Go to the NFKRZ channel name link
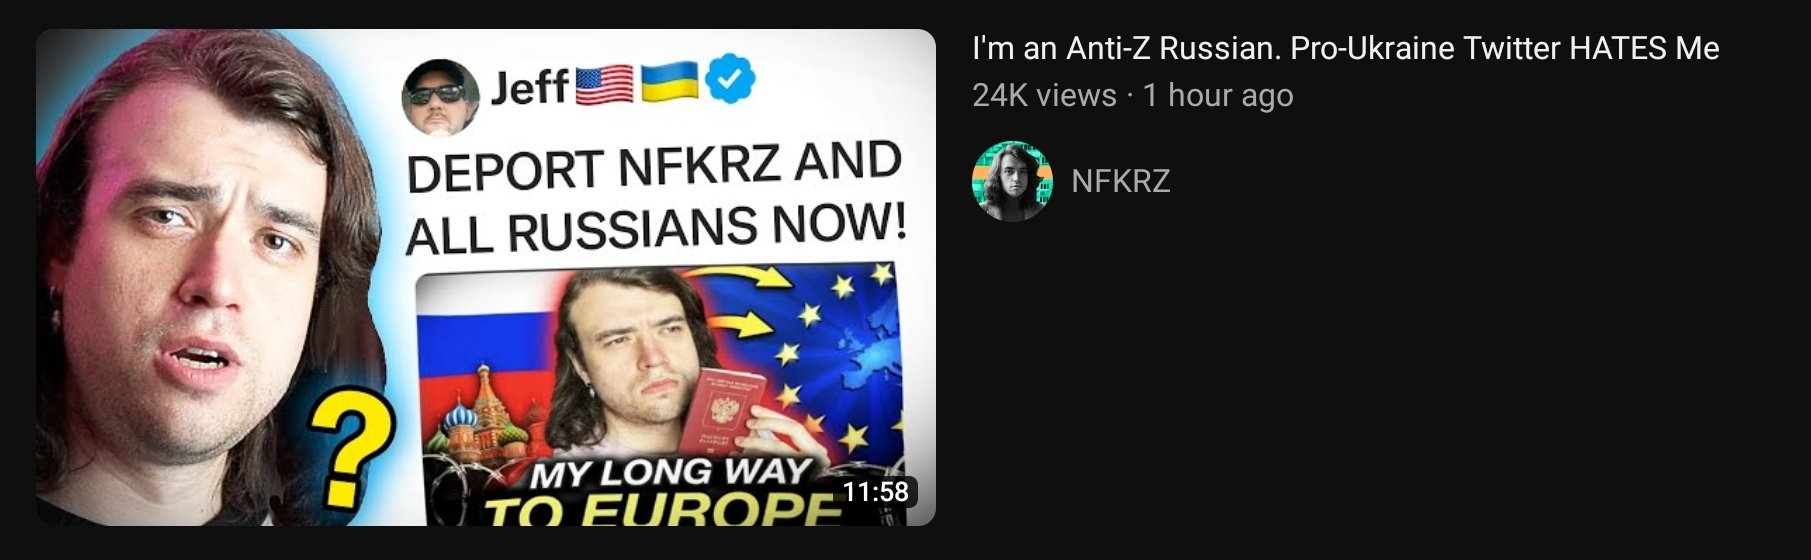This screenshot has width=1811, height=560. (x=1120, y=181)
